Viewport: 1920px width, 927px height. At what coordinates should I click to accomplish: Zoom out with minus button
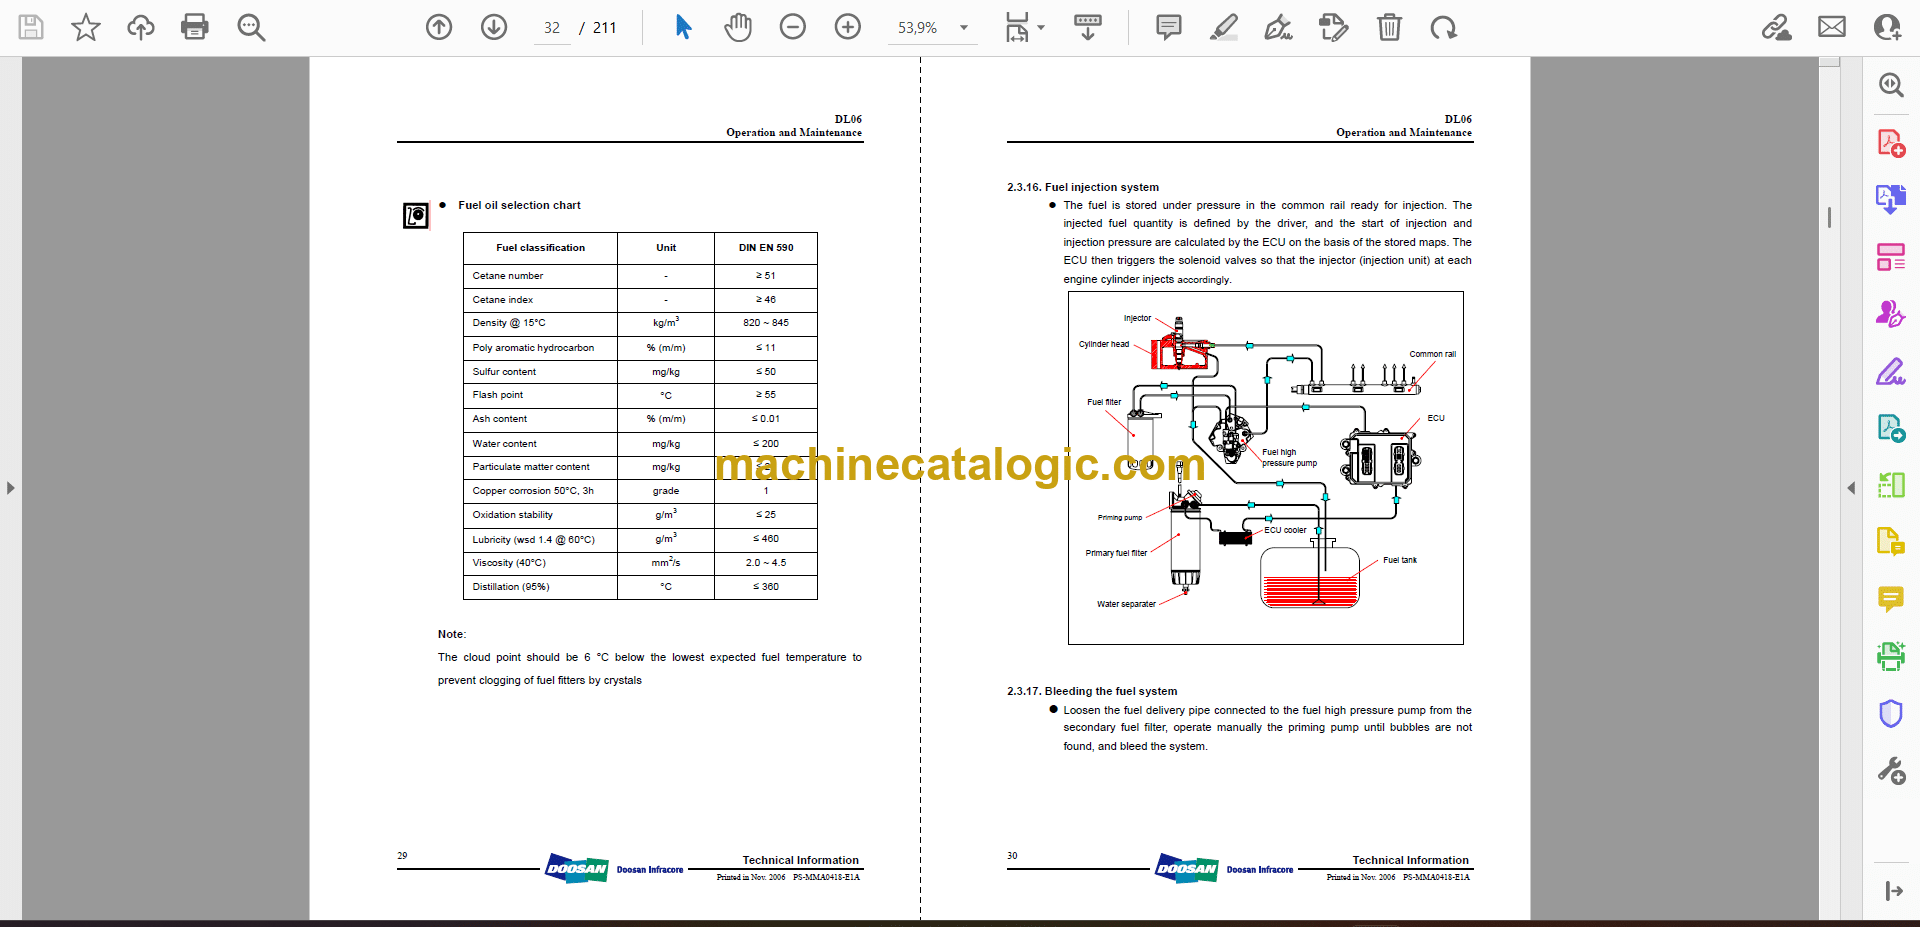tap(793, 27)
